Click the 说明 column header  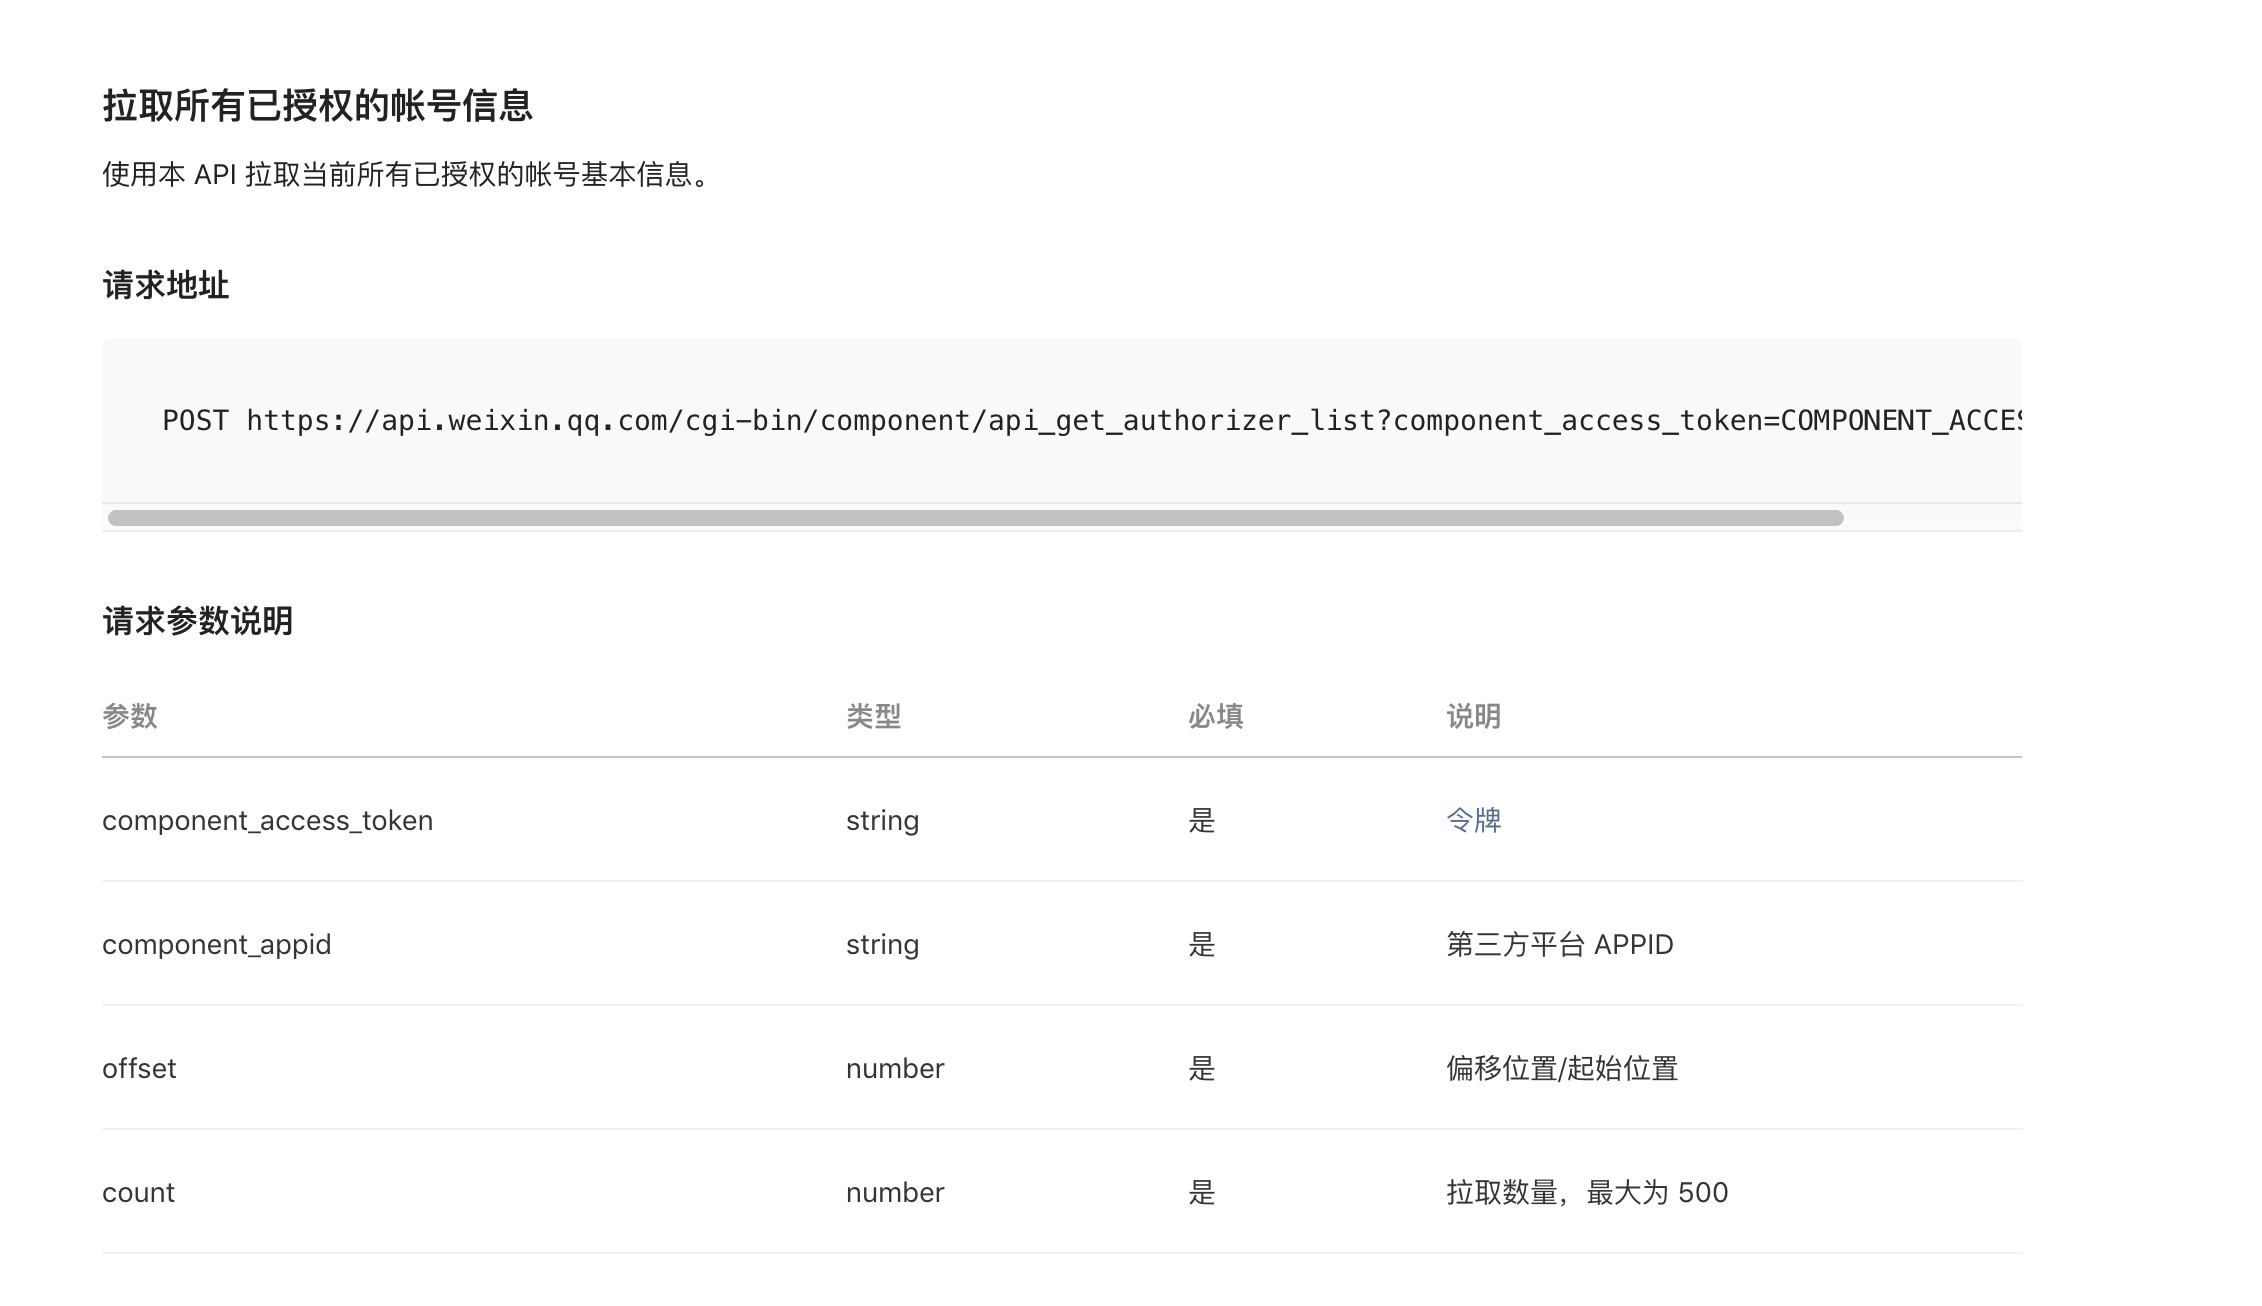(1473, 716)
